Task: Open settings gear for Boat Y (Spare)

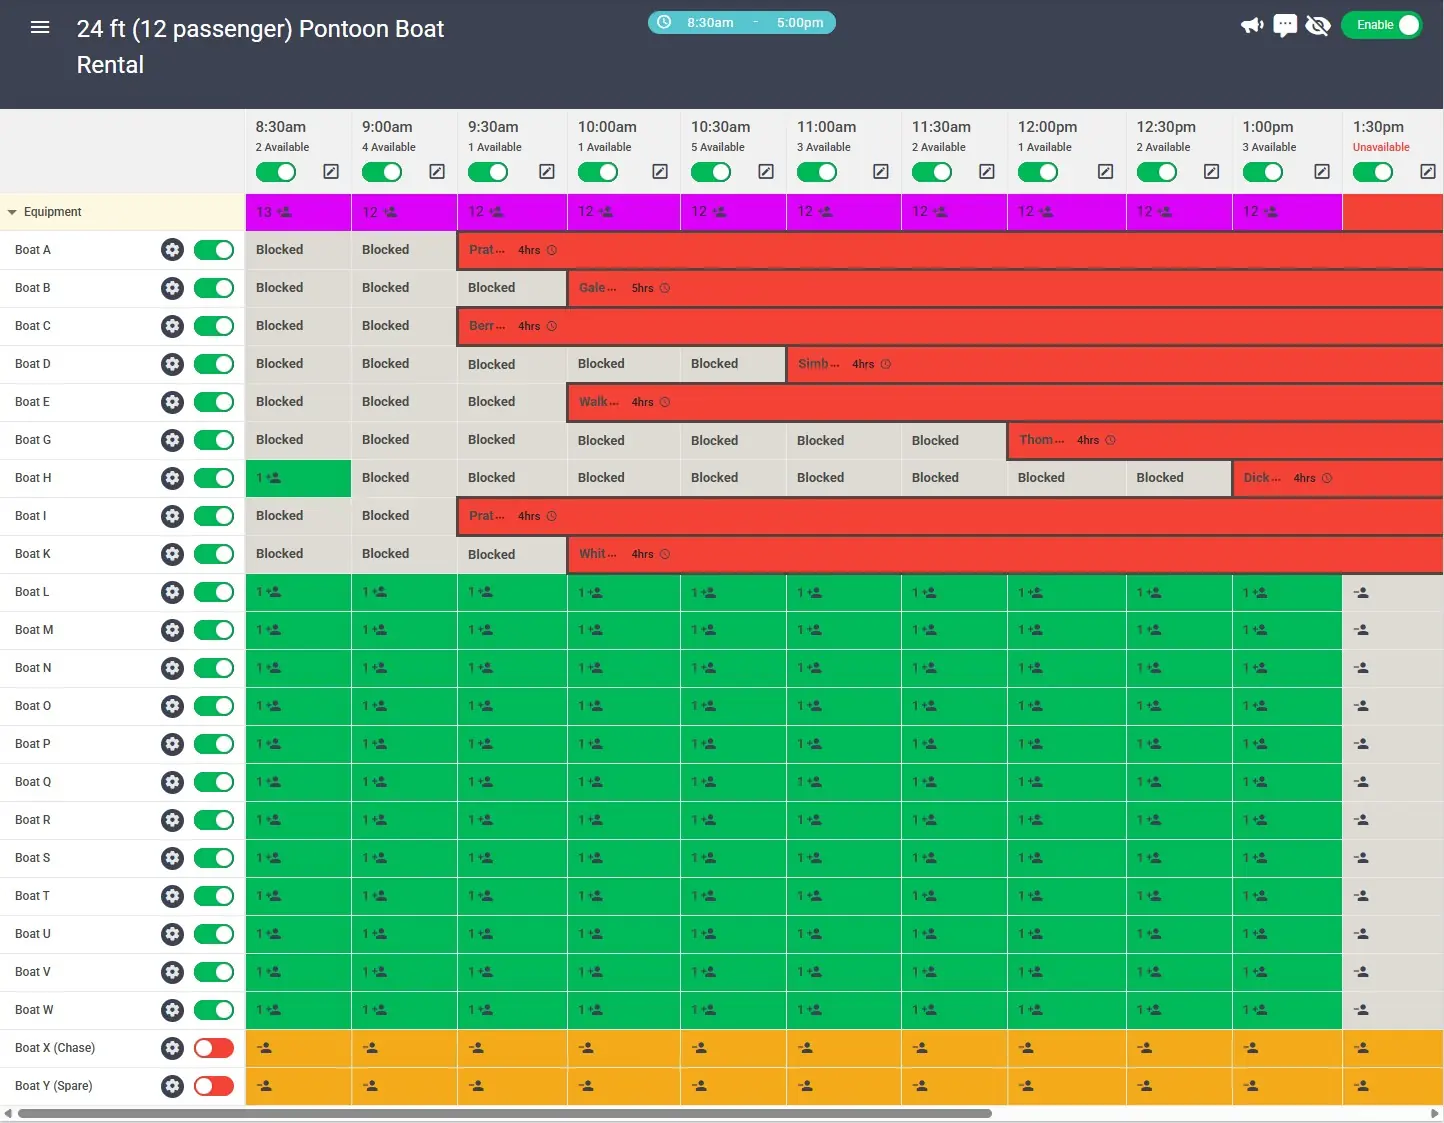Action: click(x=172, y=1086)
